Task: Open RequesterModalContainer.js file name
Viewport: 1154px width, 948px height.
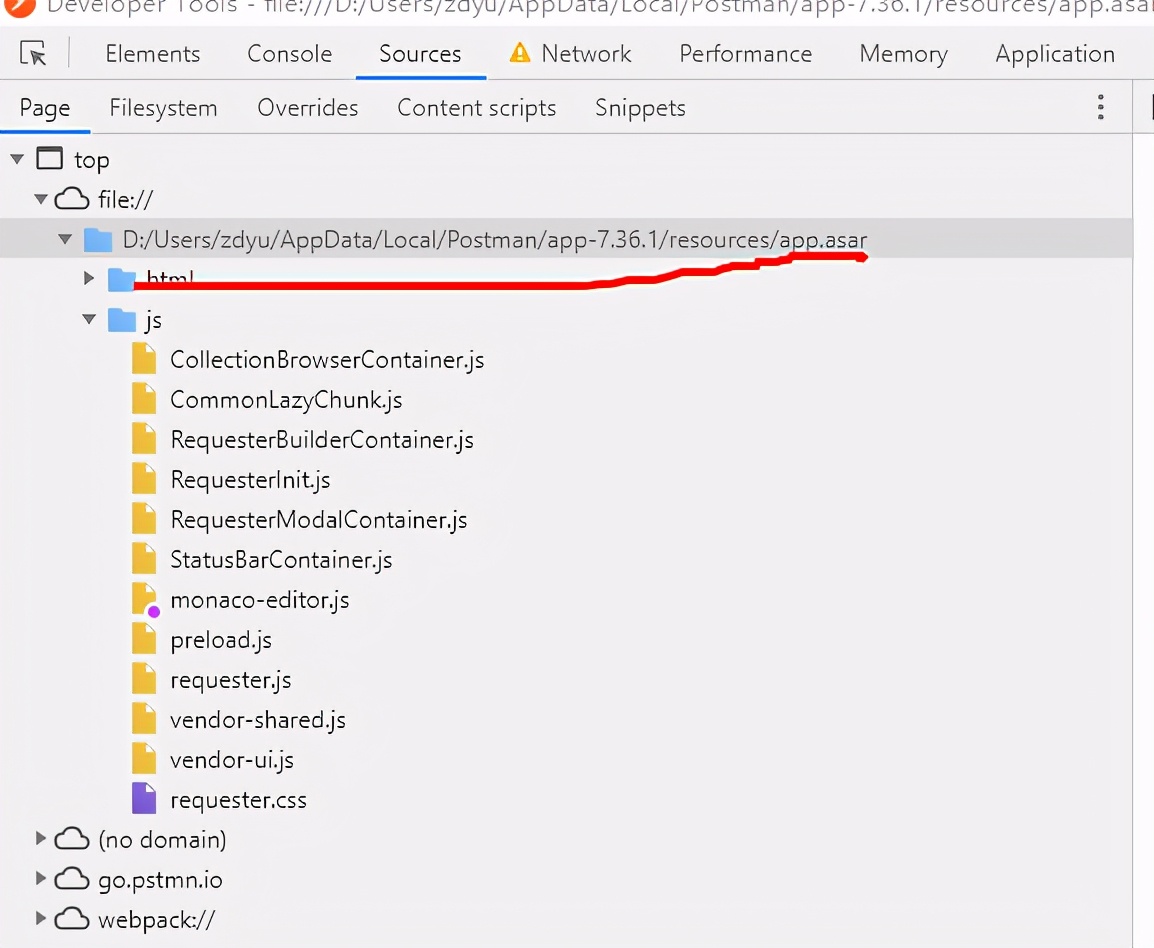Action: pyautogui.click(x=319, y=520)
